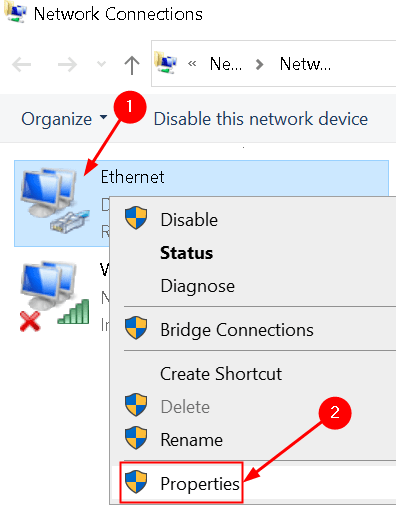
Task: Click the shield icon beside Rename
Action: tap(136, 438)
